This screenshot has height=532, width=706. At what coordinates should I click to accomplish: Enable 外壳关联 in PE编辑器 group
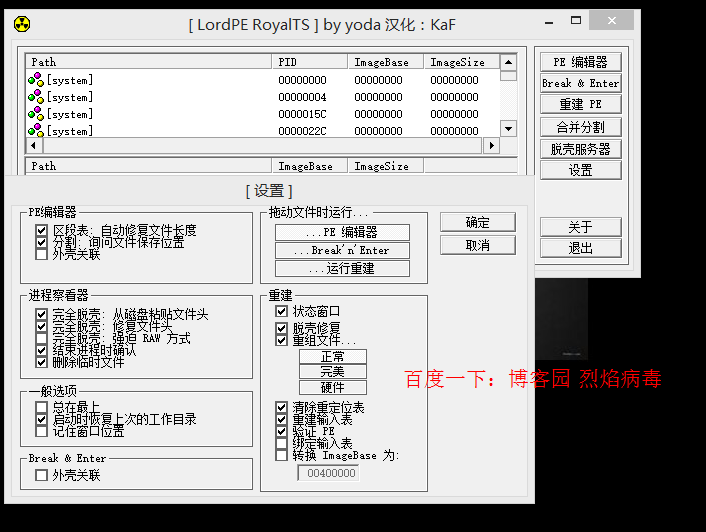pyautogui.click(x=41, y=254)
